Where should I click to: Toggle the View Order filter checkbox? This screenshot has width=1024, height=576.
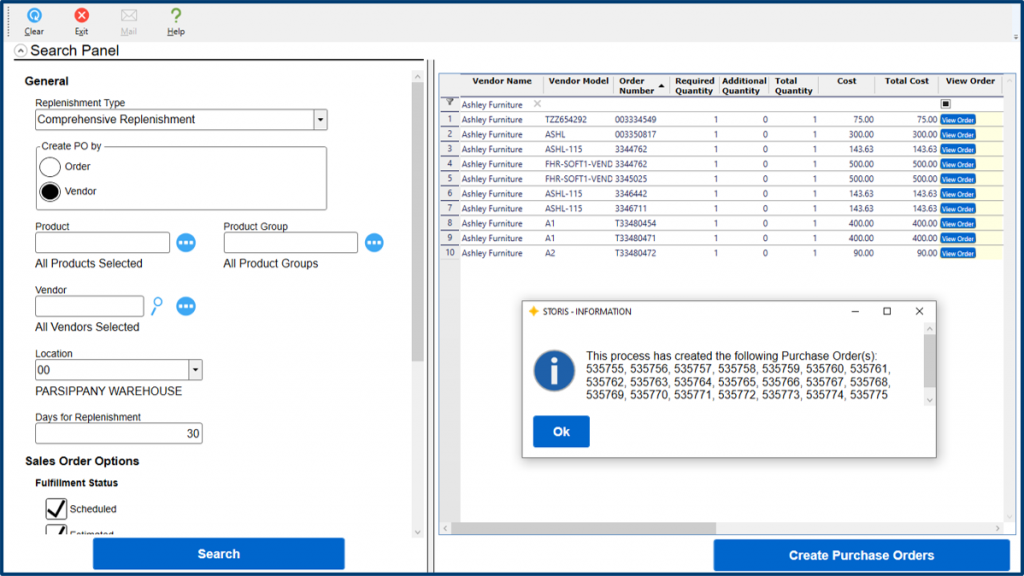pyautogui.click(x=946, y=104)
